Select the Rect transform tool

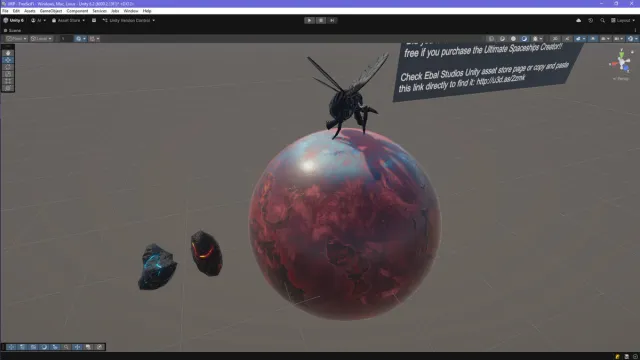[8, 81]
